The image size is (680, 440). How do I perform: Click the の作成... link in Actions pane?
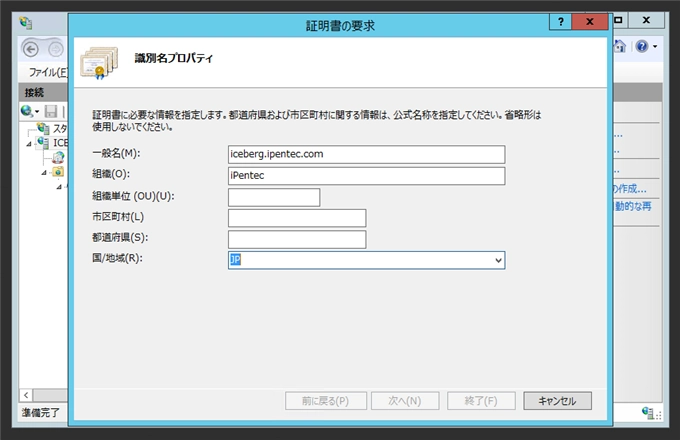[630, 189]
